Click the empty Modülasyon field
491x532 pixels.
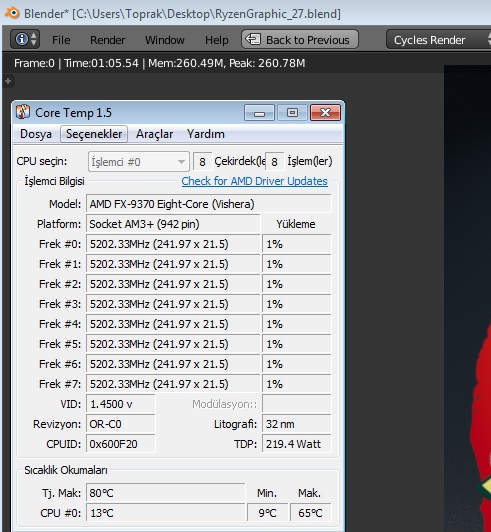click(x=297, y=404)
